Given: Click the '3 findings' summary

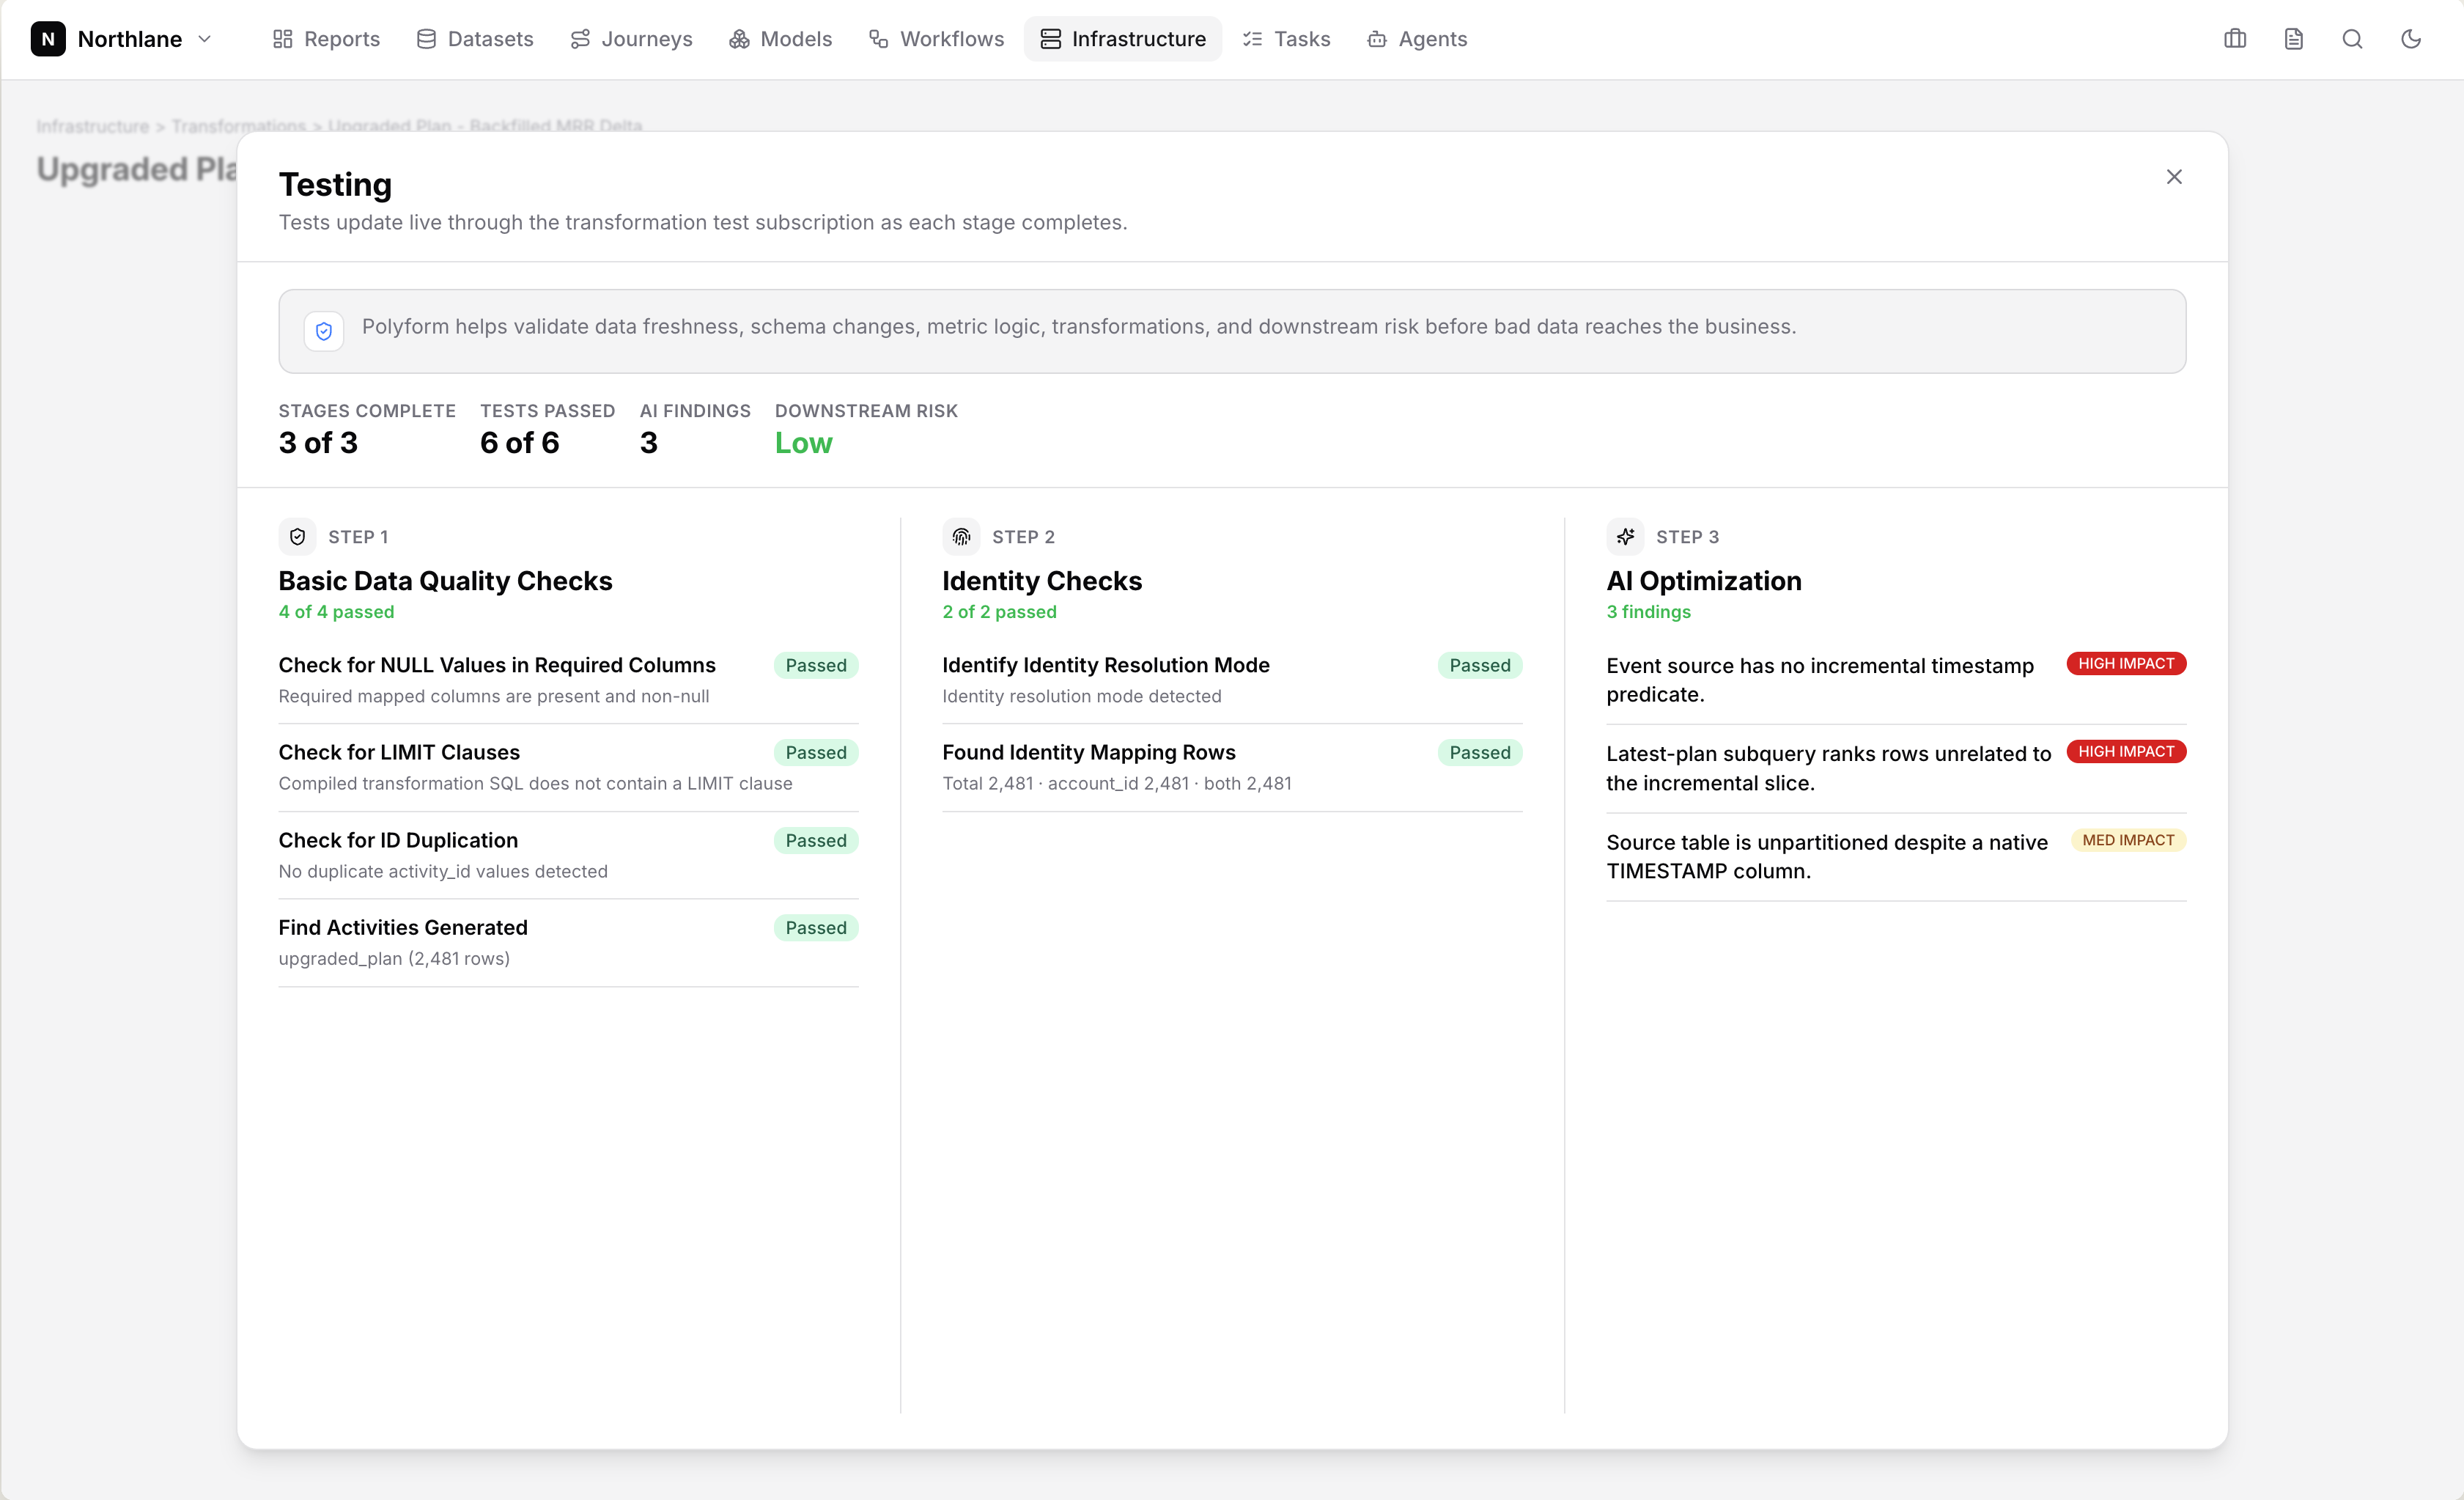Looking at the screenshot, I should click(1648, 612).
